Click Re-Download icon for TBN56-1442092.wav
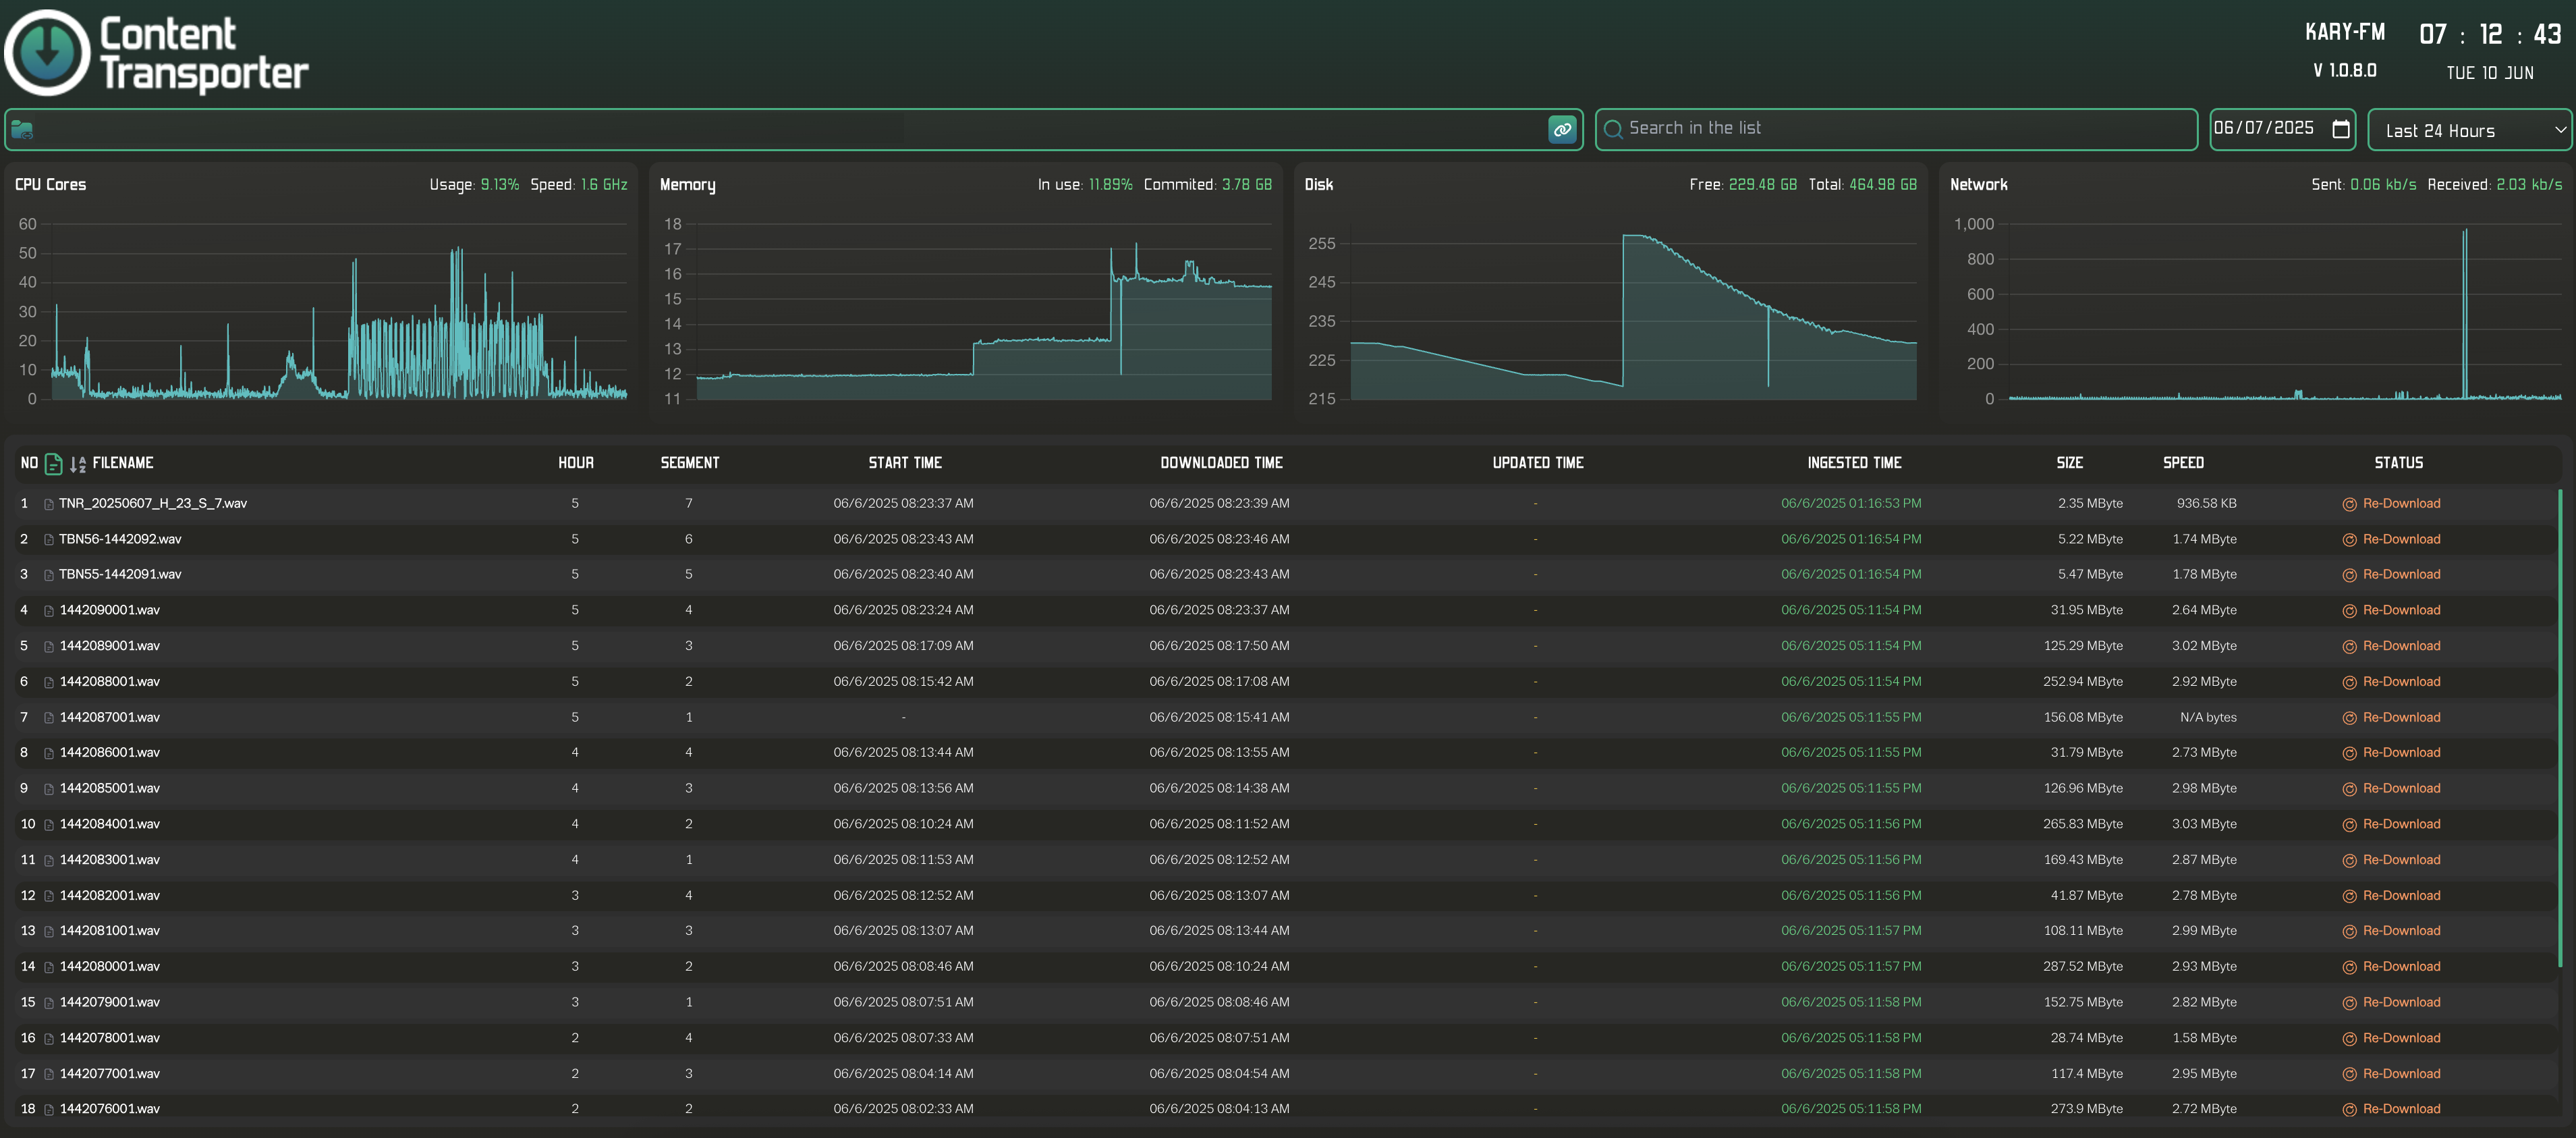This screenshot has height=1138, width=2576. [2349, 540]
